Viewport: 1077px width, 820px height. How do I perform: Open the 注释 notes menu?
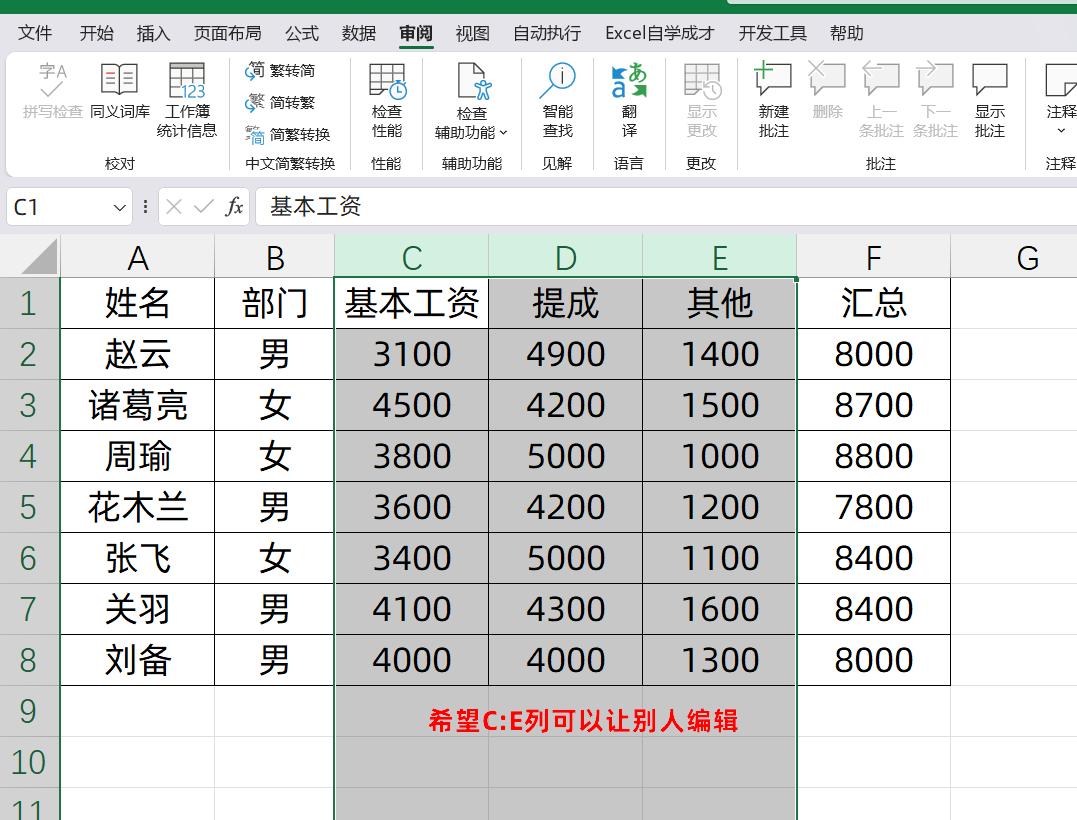1061,100
